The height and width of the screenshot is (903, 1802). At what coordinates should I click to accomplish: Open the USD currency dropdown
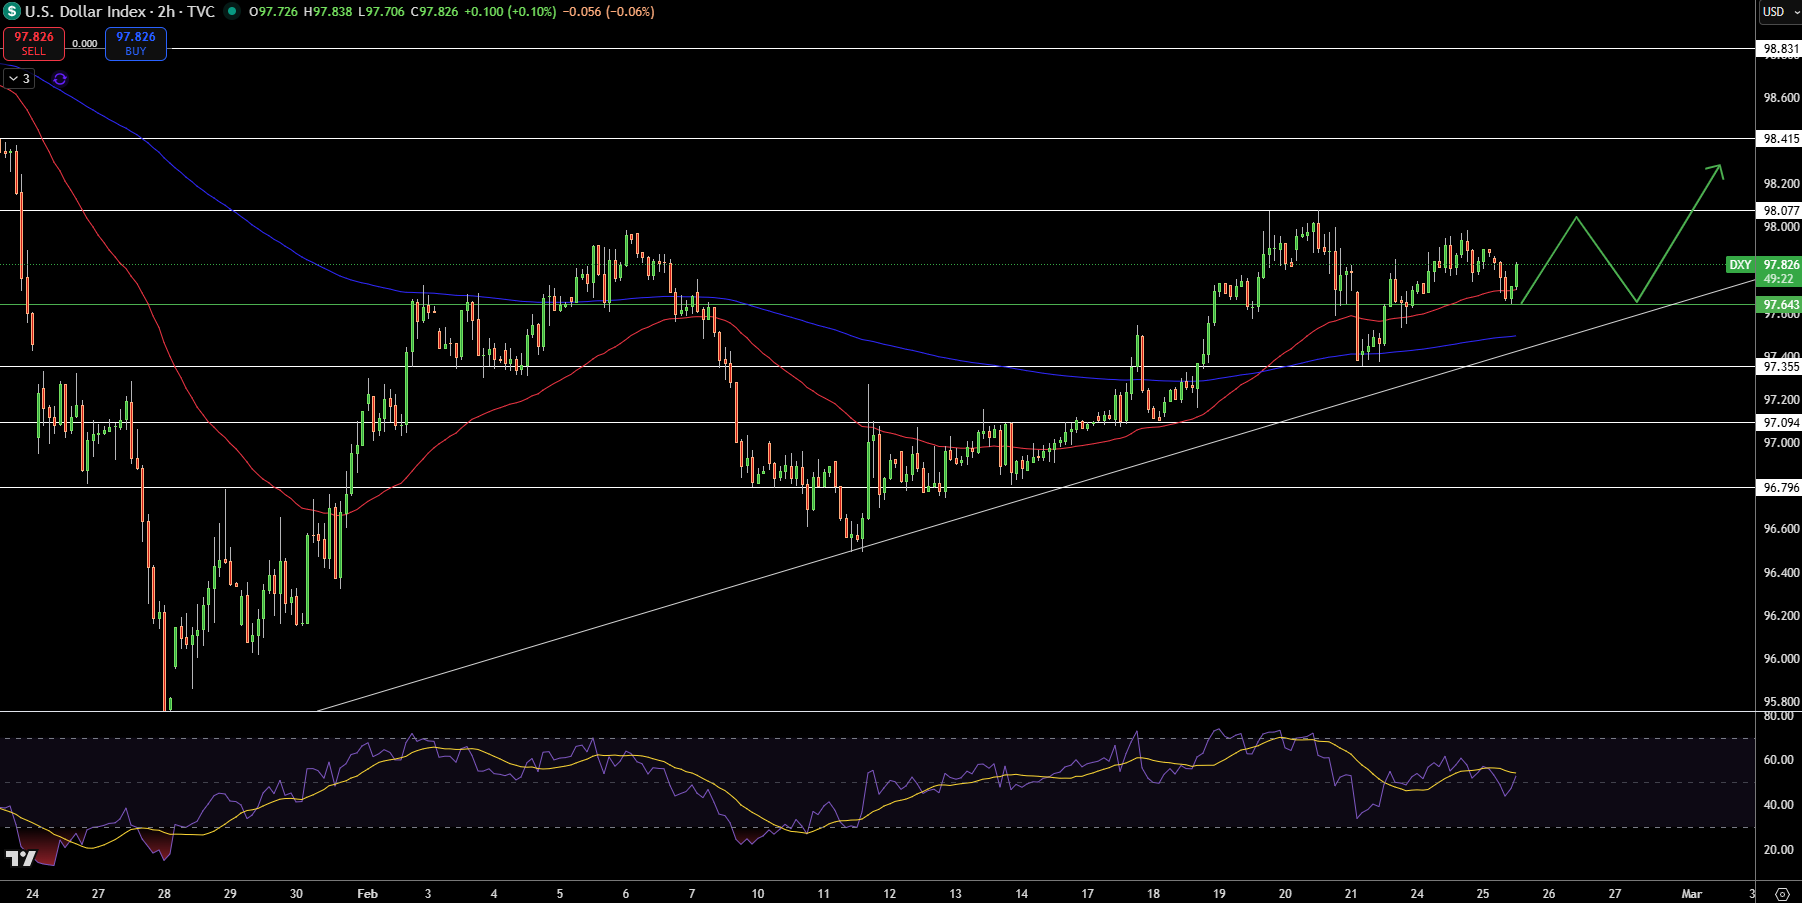coord(1780,12)
